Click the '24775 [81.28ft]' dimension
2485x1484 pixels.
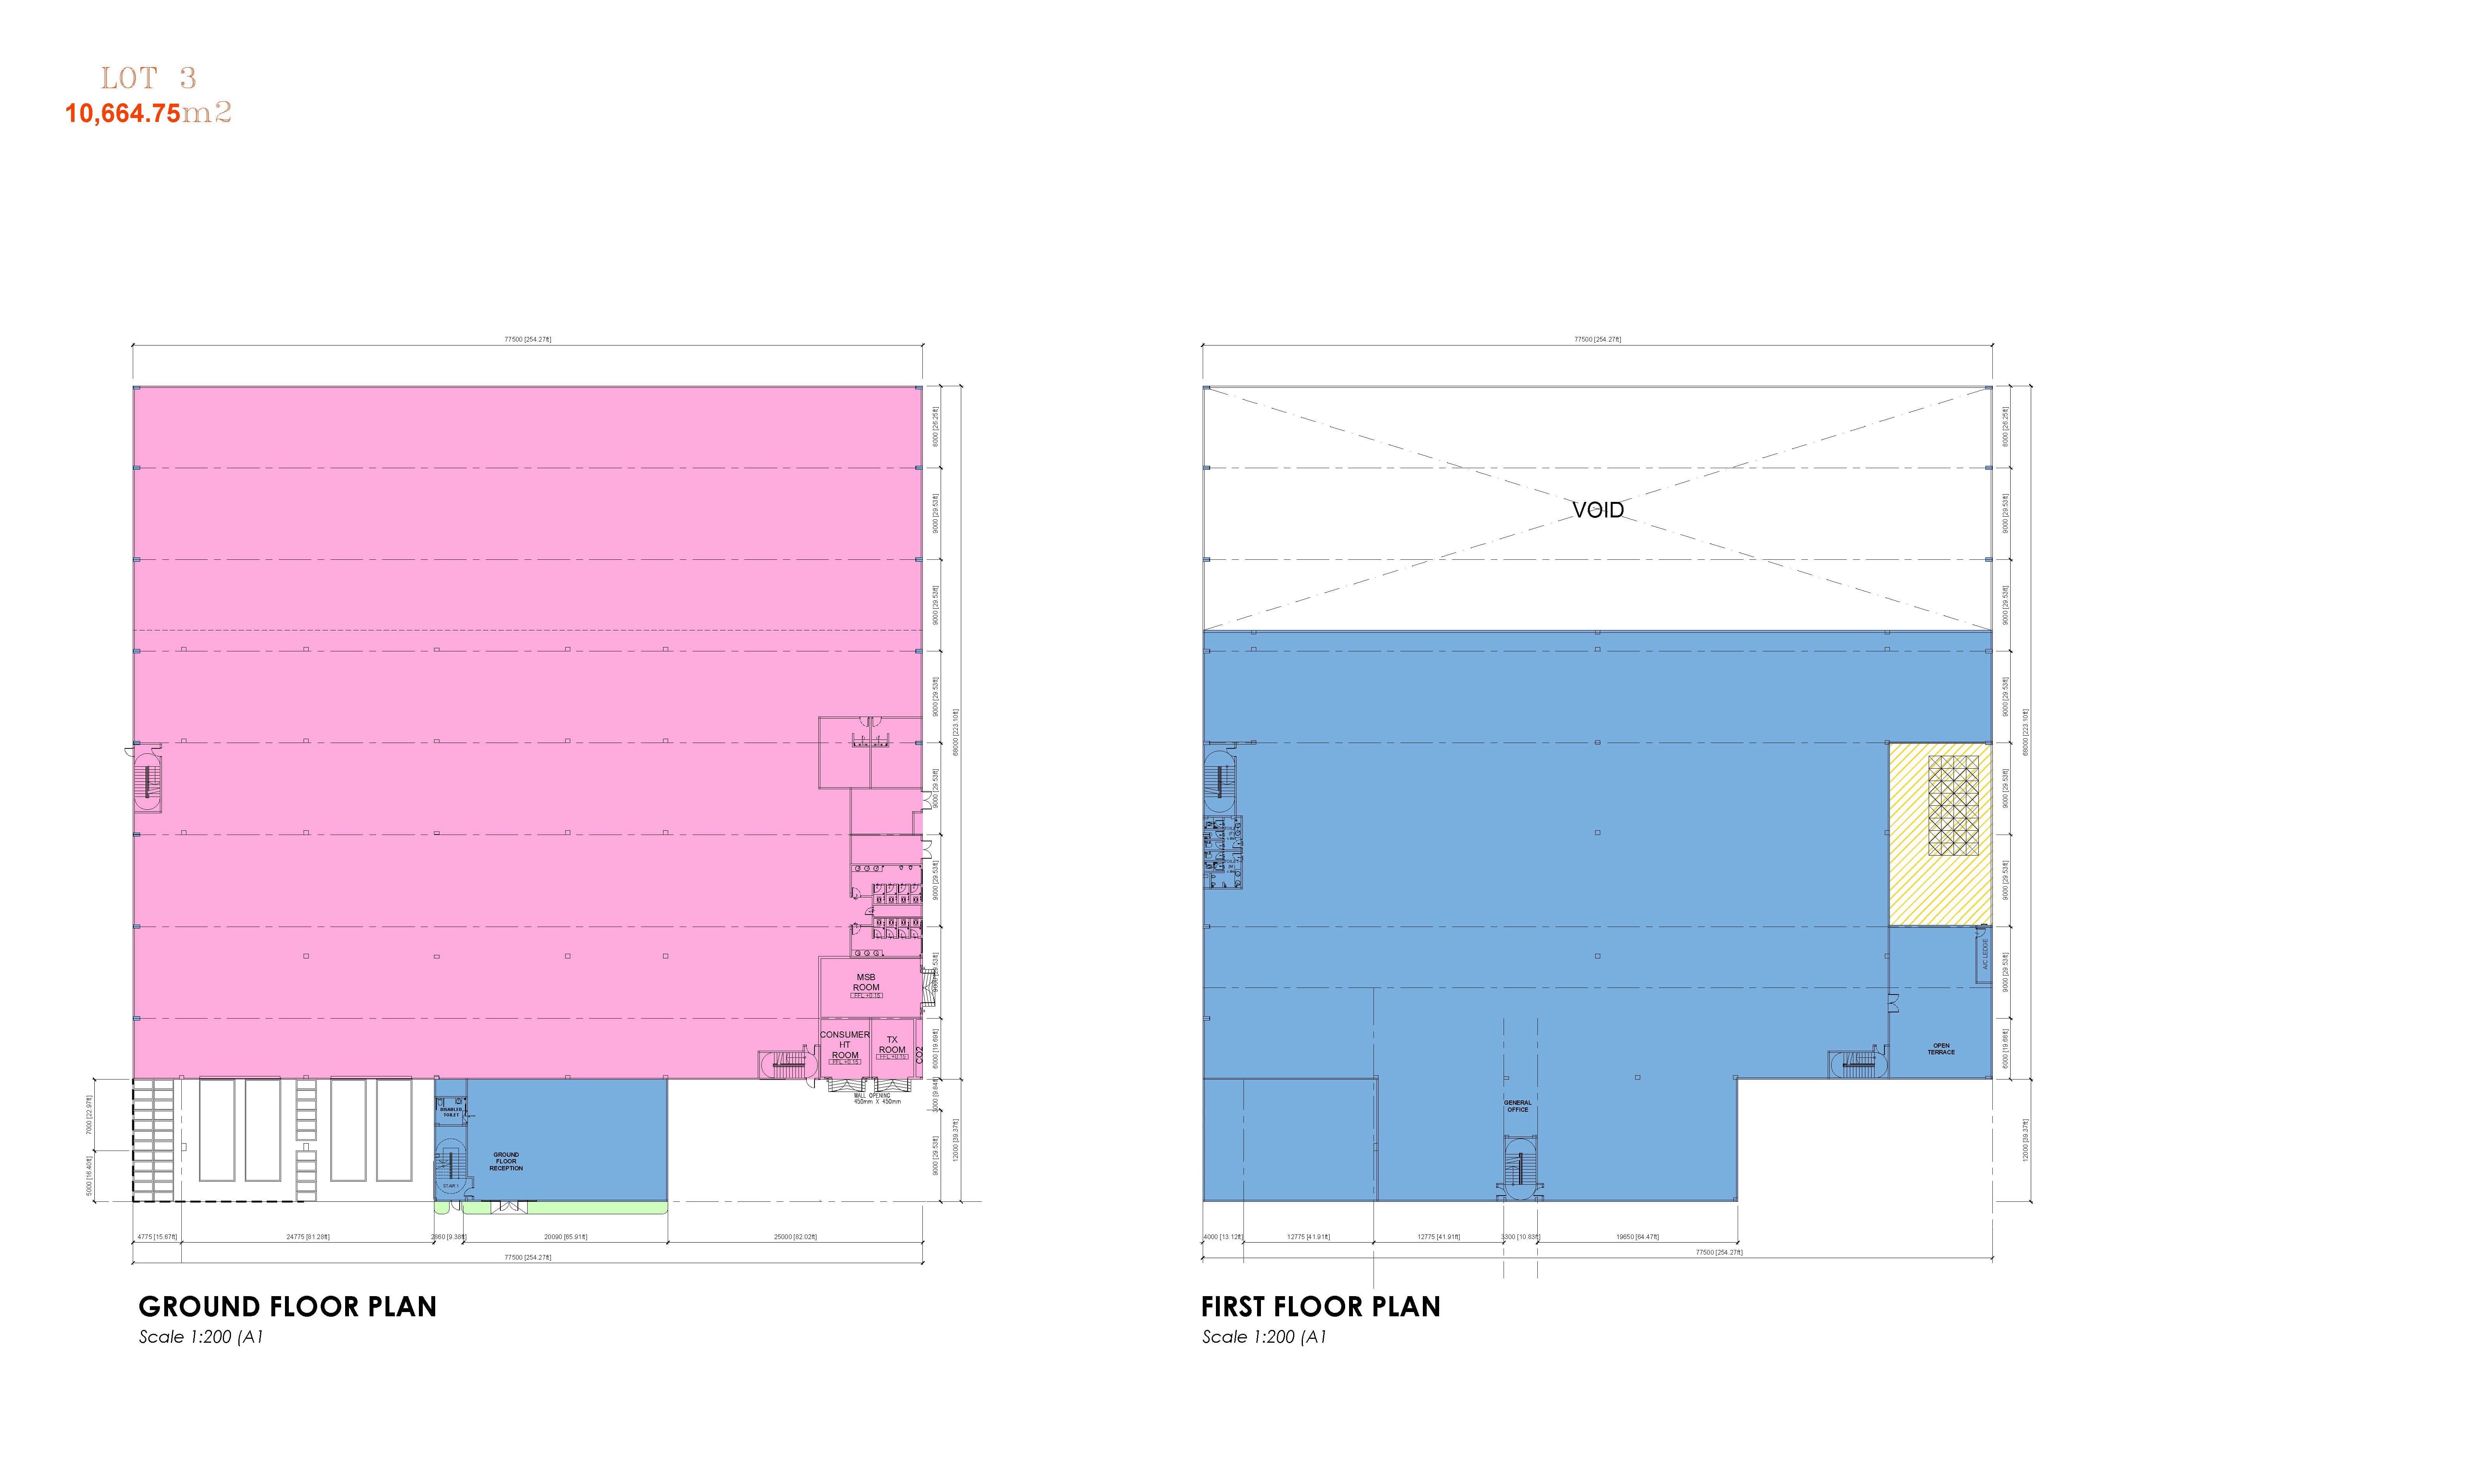(x=308, y=1237)
